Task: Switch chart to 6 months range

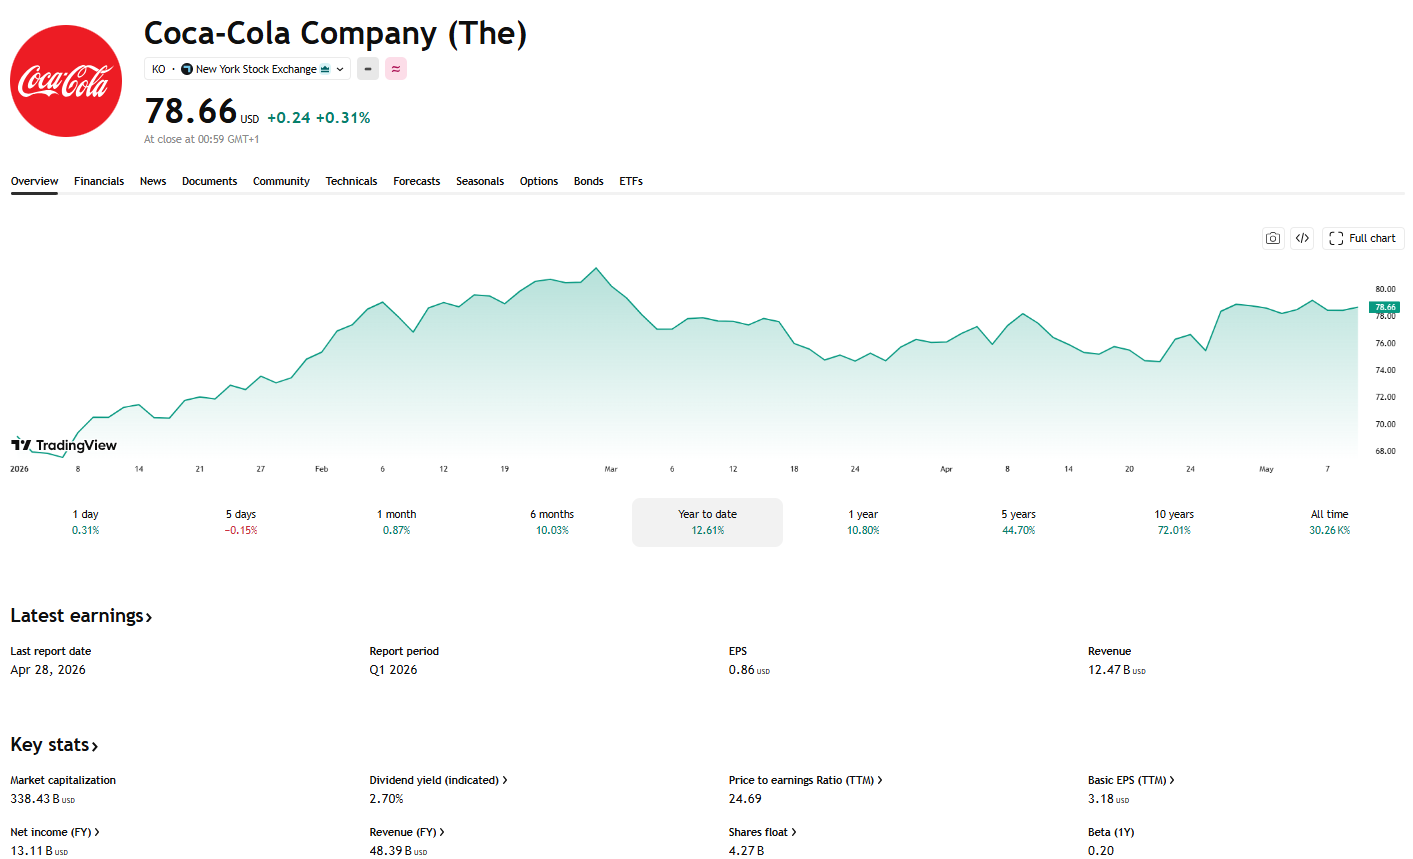Action: pos(552,522)
